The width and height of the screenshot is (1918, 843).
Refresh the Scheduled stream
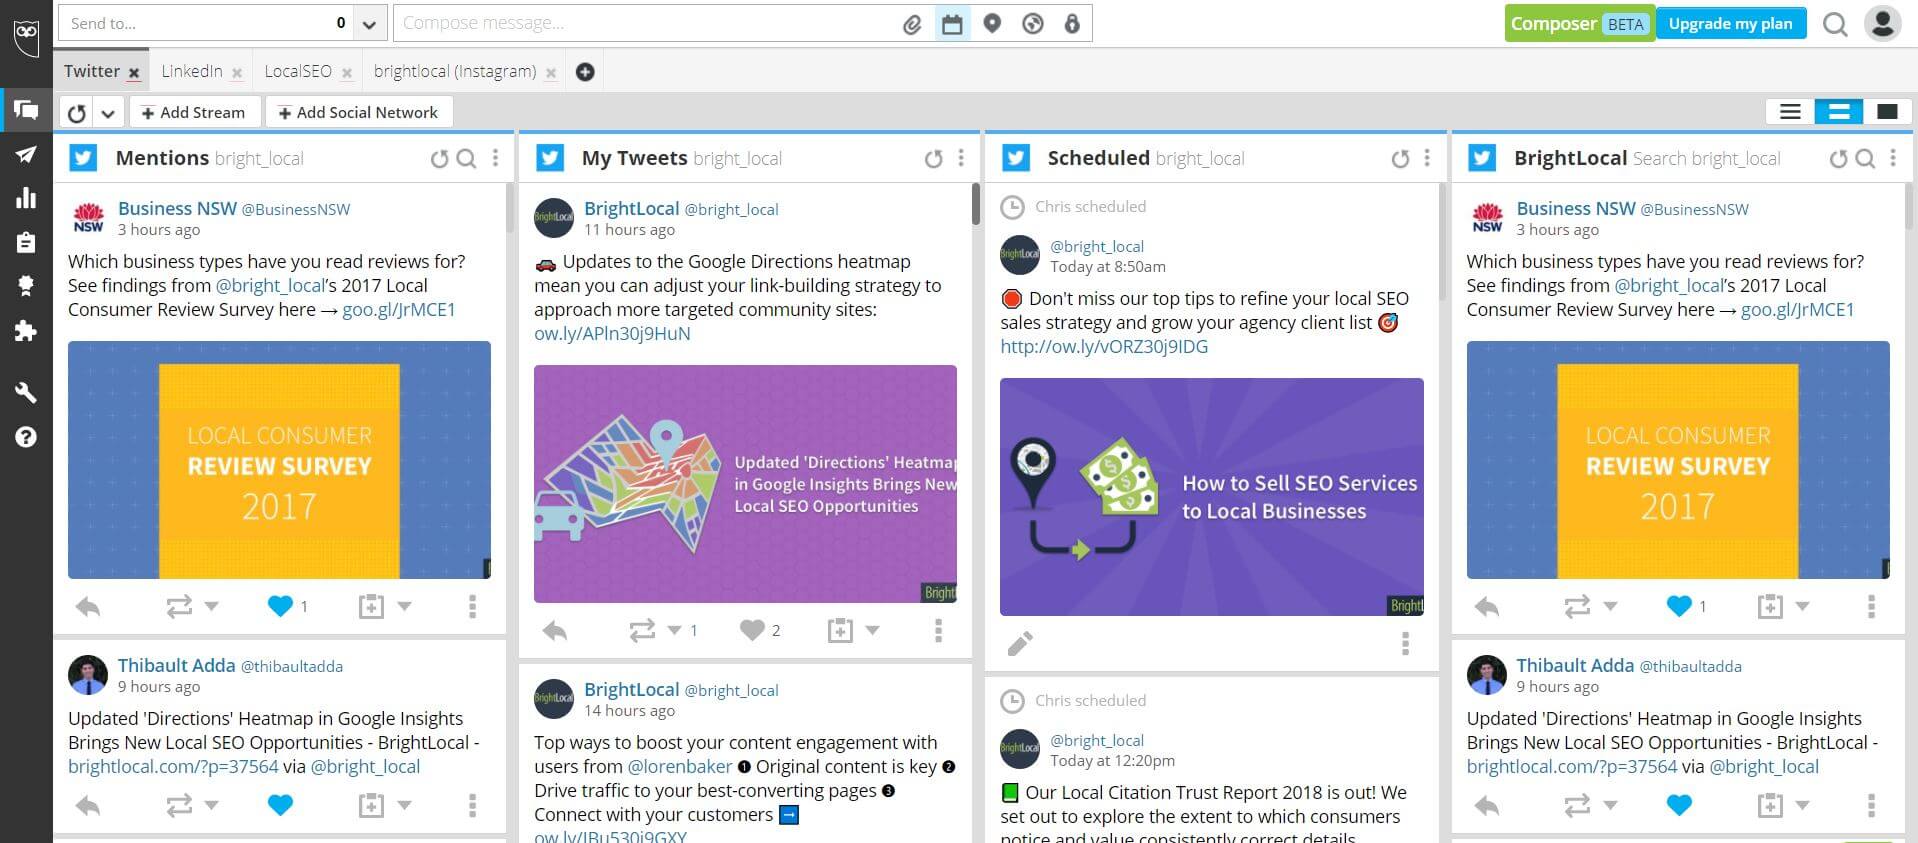click(x=1400, y=159)
